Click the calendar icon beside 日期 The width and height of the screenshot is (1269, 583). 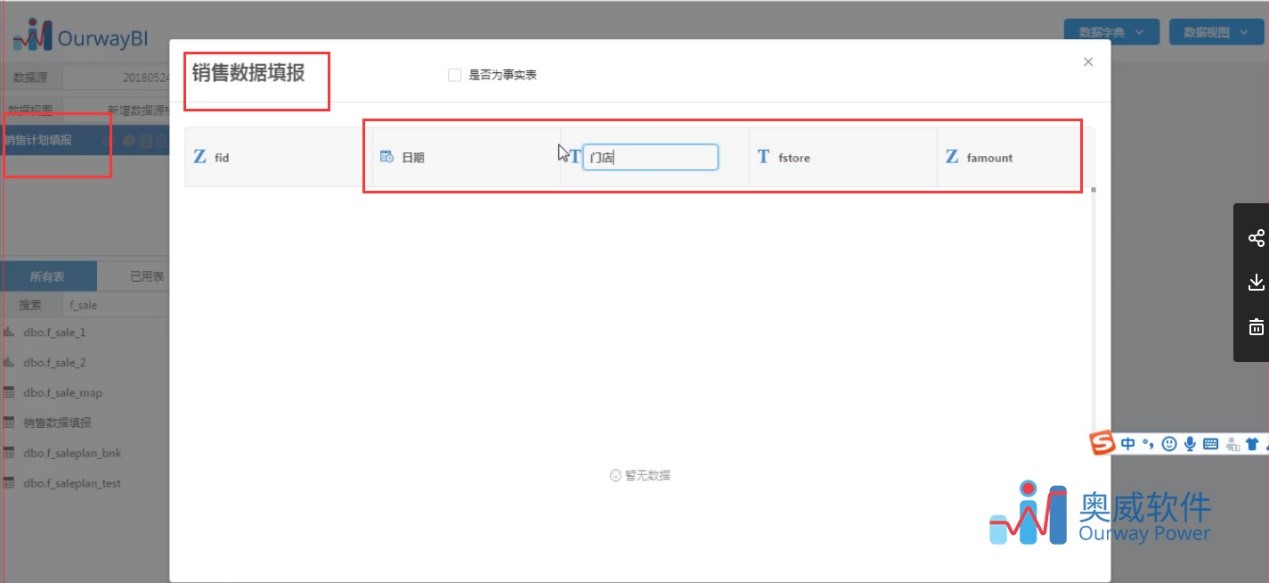pyautogui.click(x=387, y=157)
